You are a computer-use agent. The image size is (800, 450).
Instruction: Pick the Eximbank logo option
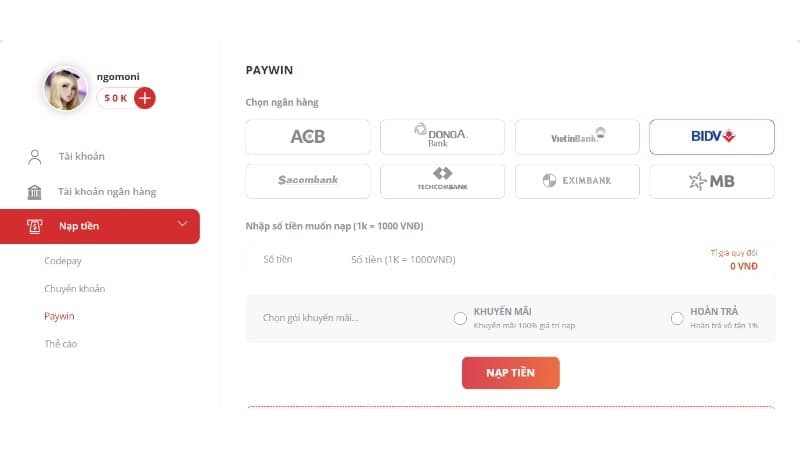tap(577, 181)
